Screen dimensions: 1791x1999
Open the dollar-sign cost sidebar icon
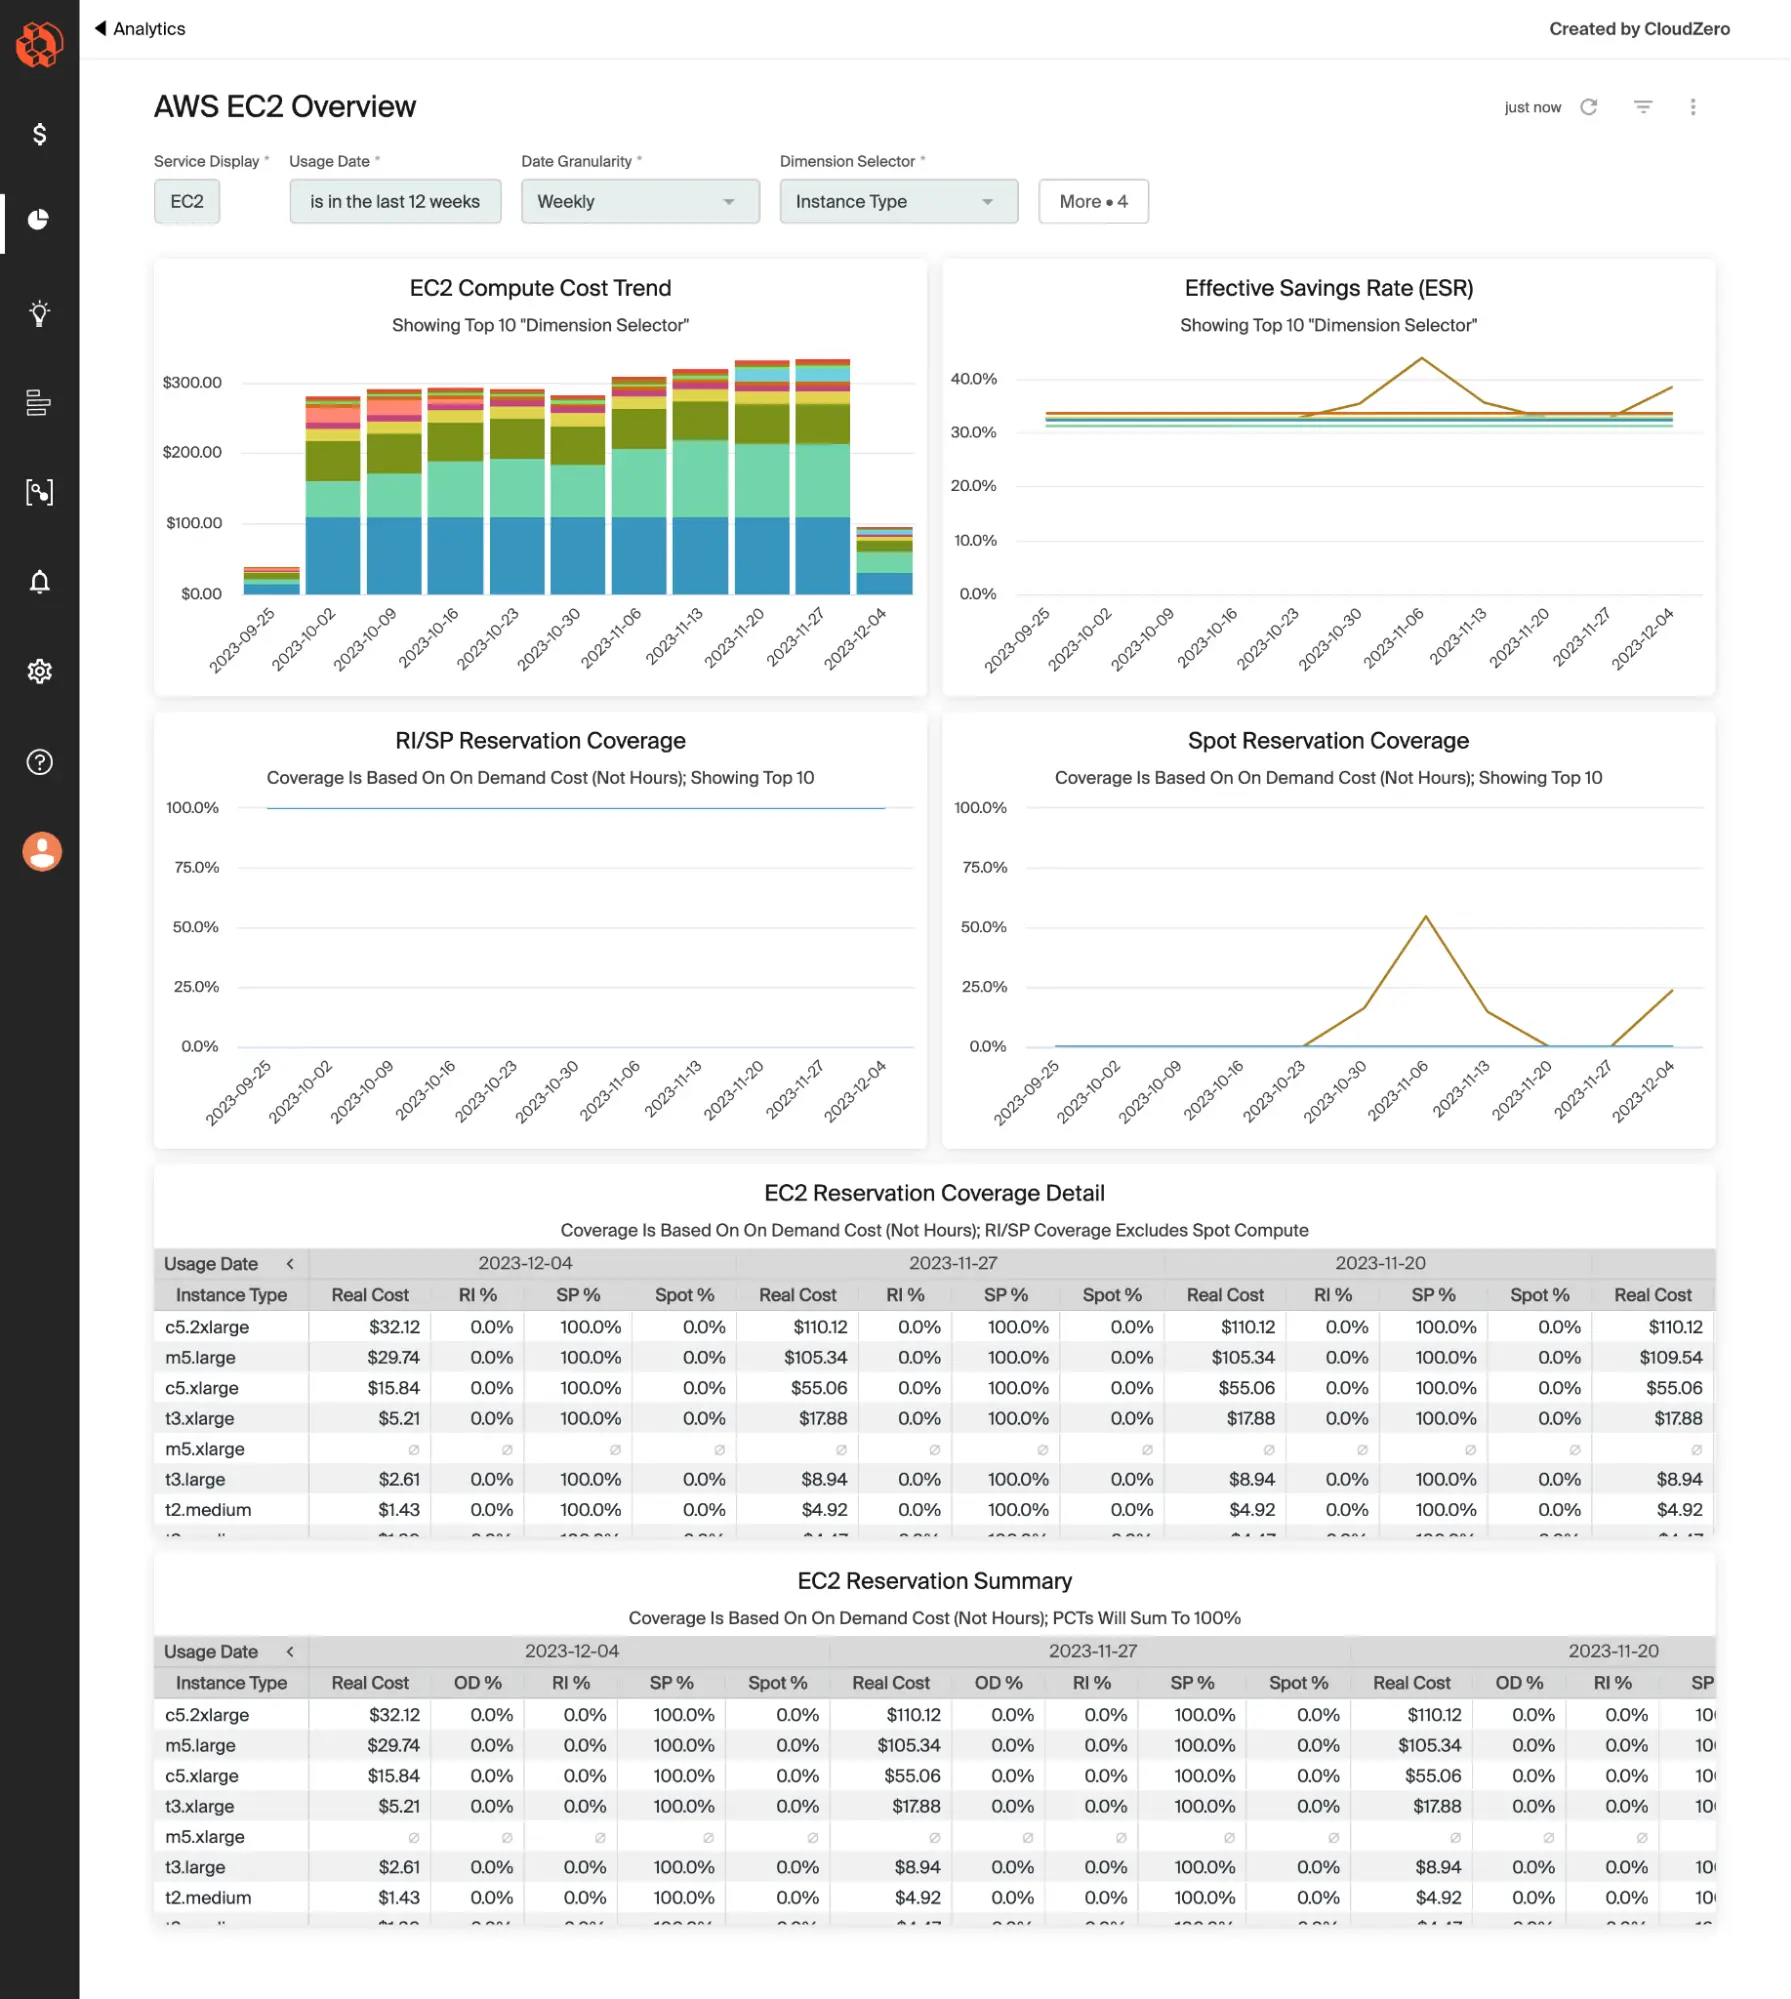point(39,134)
